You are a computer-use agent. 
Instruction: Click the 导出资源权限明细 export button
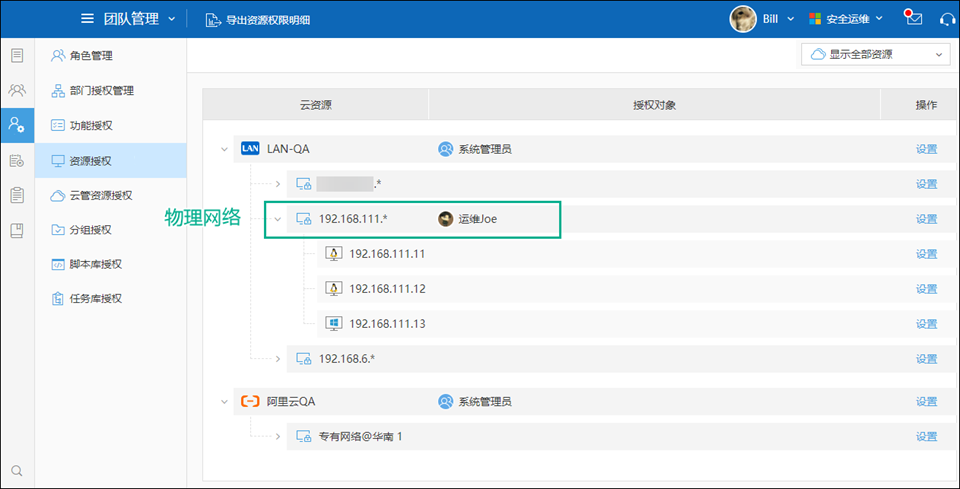tap(257, 19)
